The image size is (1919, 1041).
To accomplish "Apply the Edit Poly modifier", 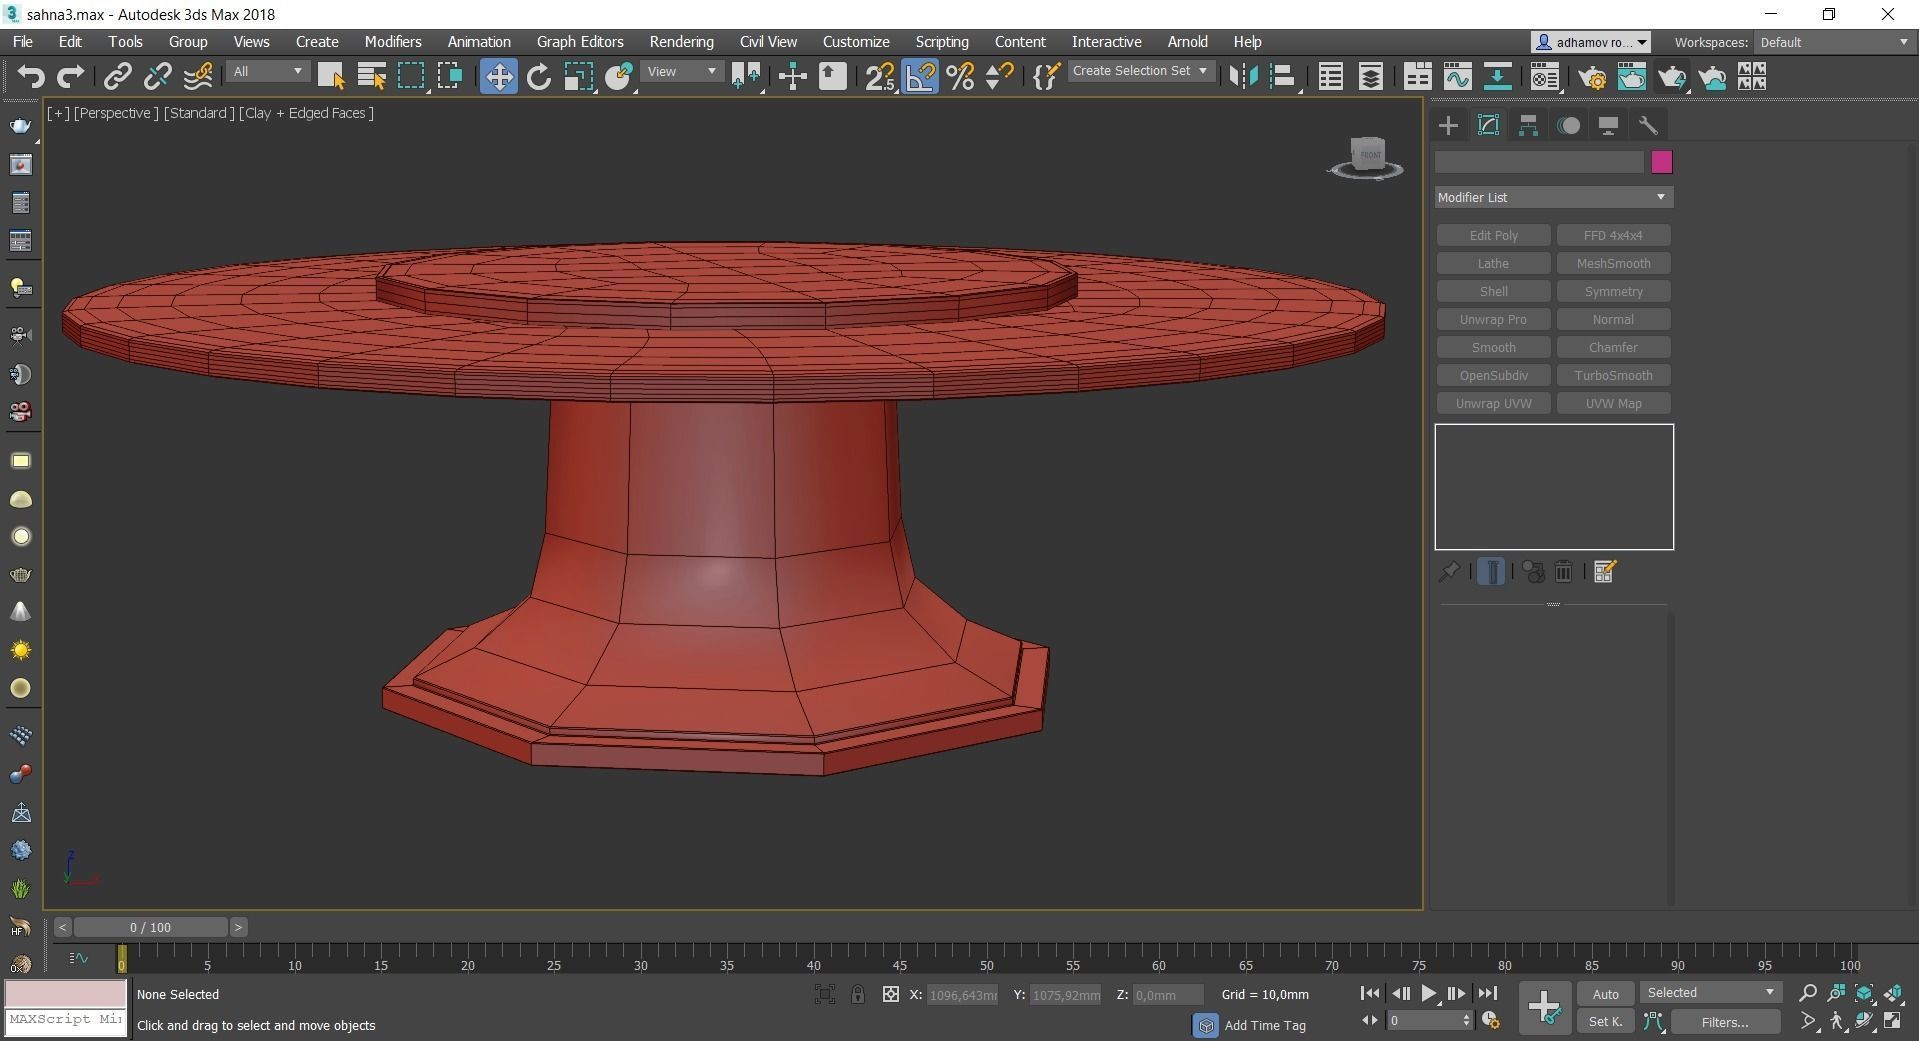I will [x=1493, y=235].
